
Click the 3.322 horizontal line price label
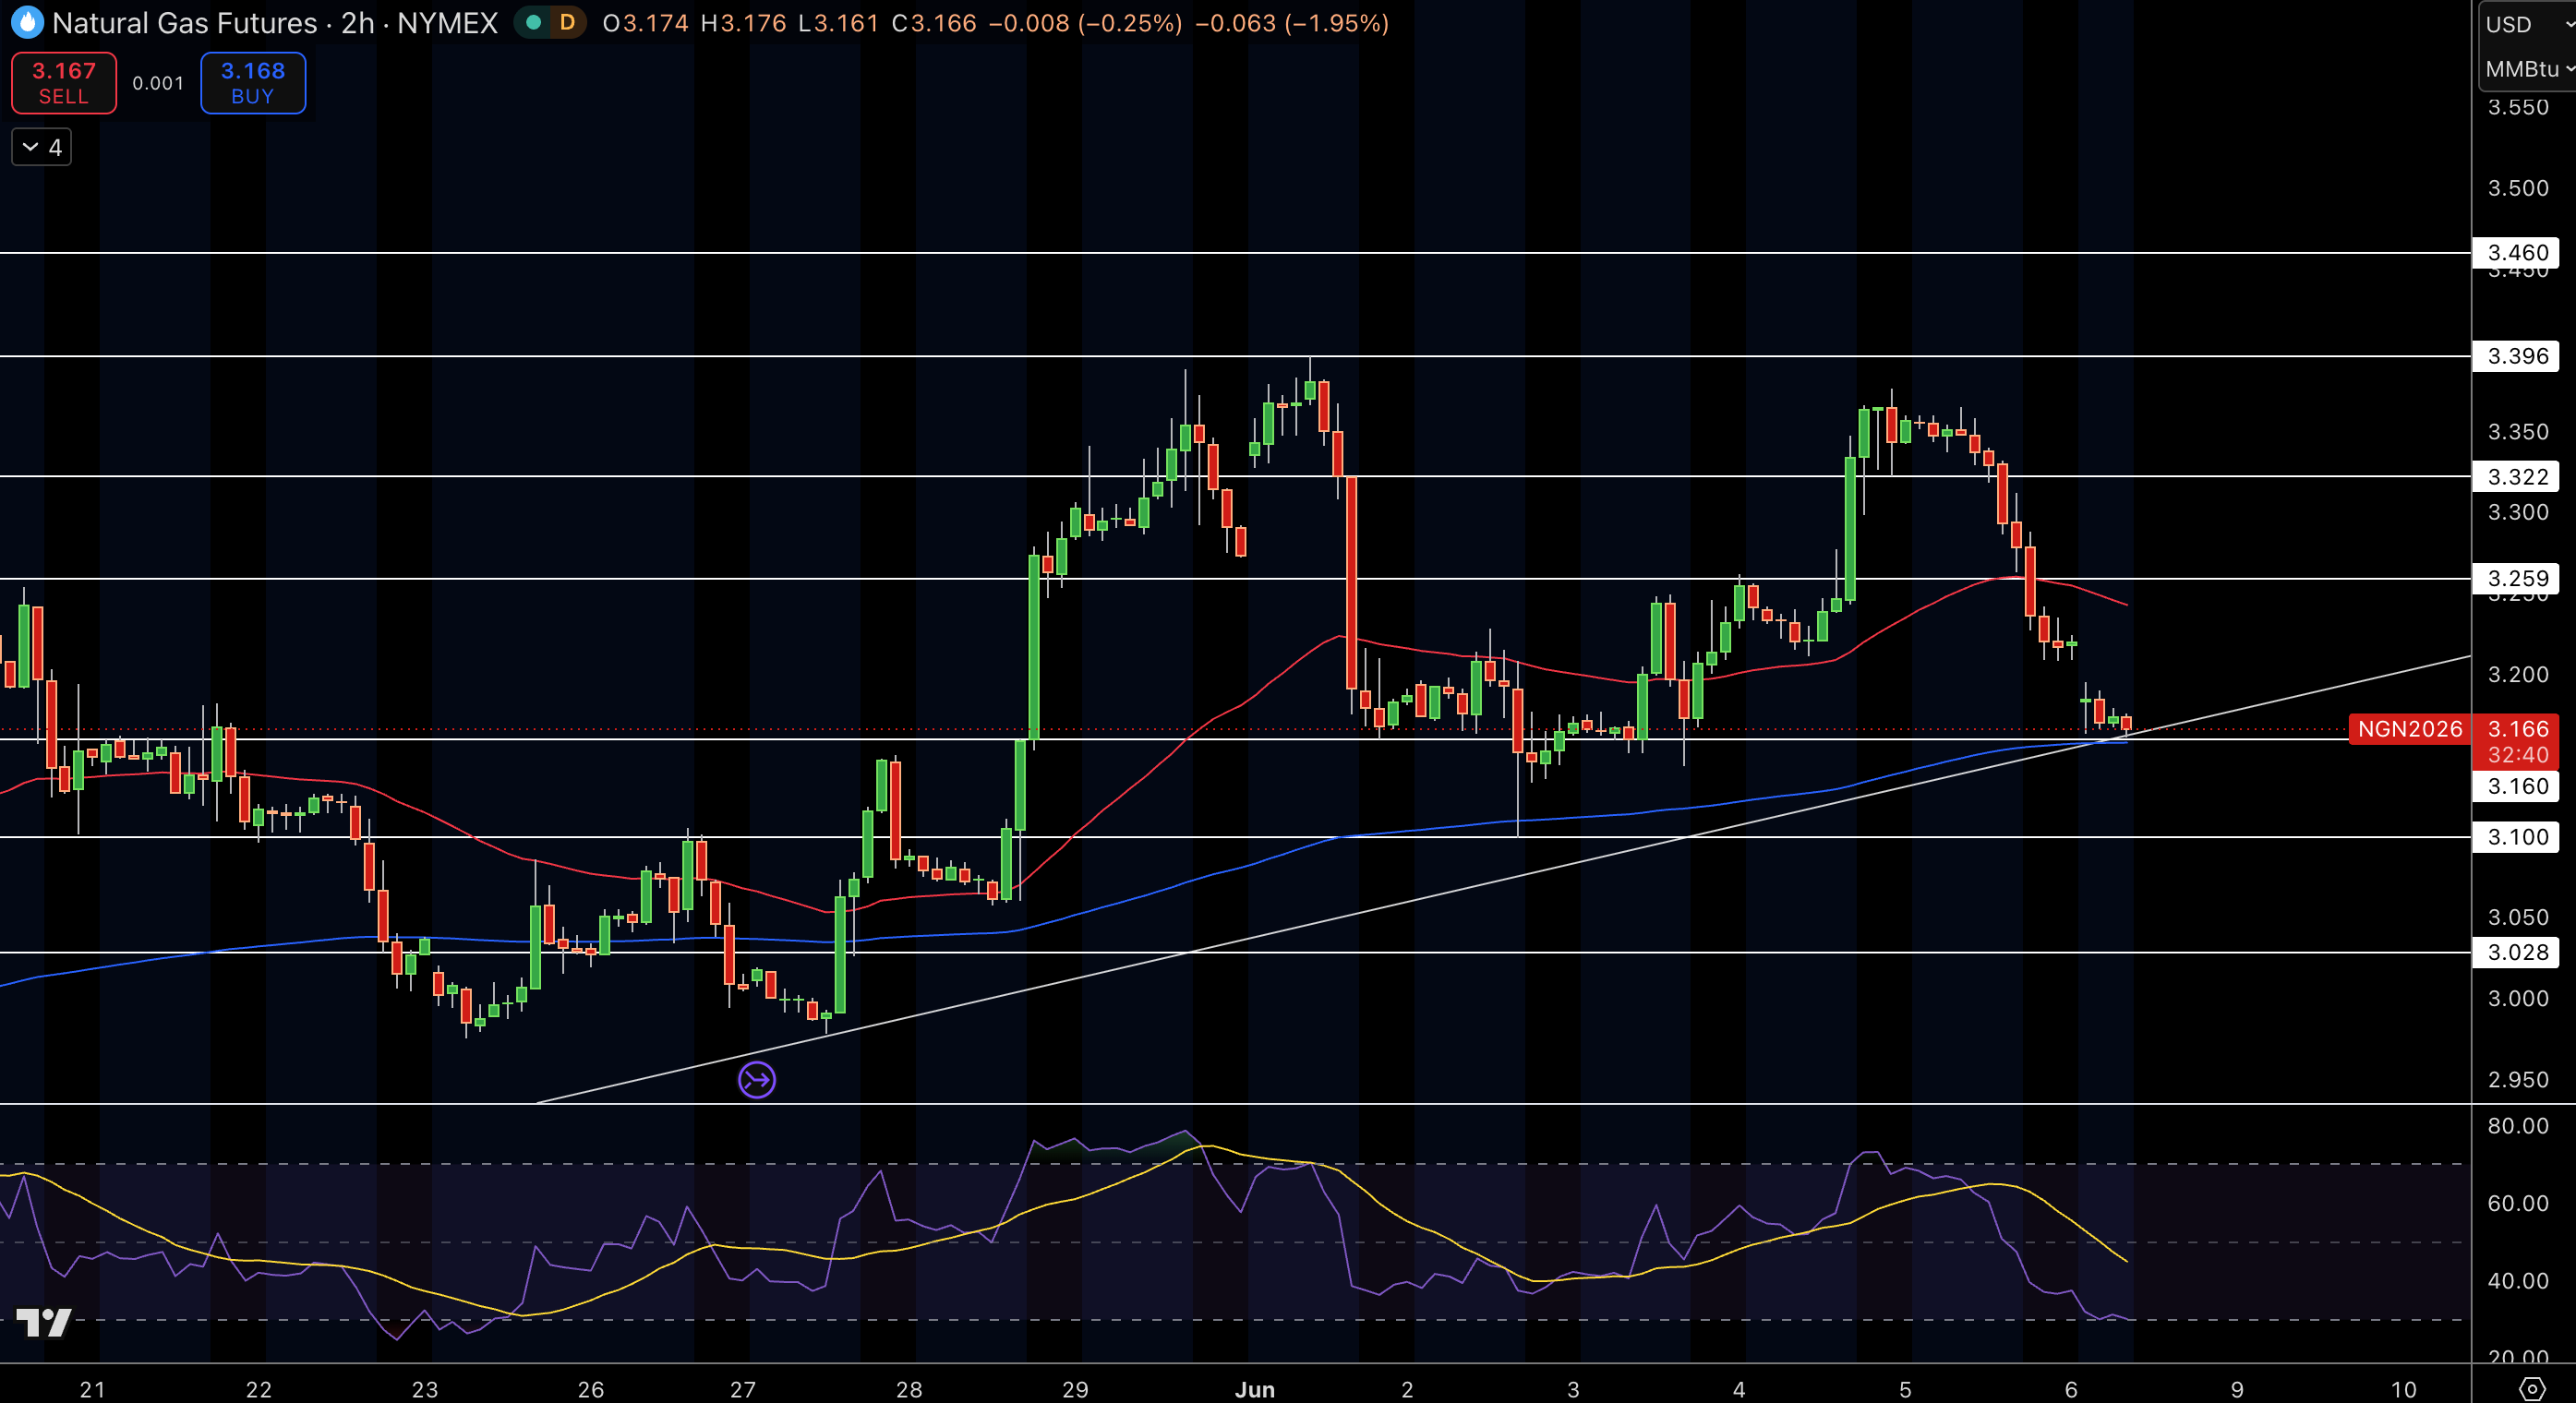pyautogui.click(x=2517, y=477)
